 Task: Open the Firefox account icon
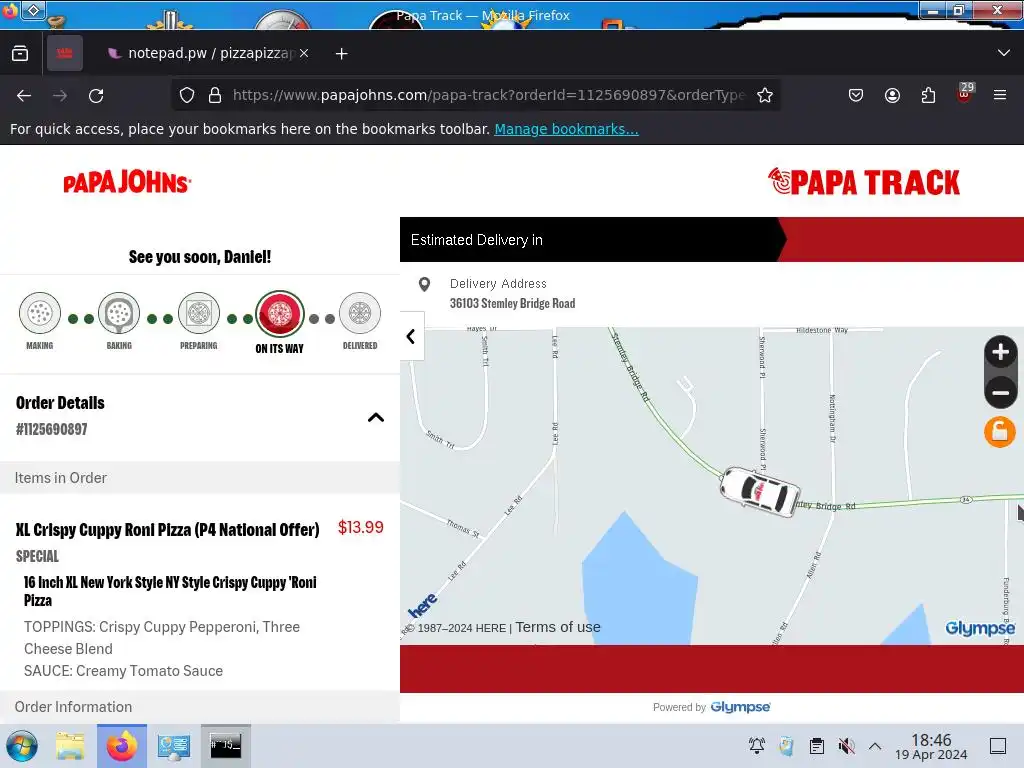[892, 95]
